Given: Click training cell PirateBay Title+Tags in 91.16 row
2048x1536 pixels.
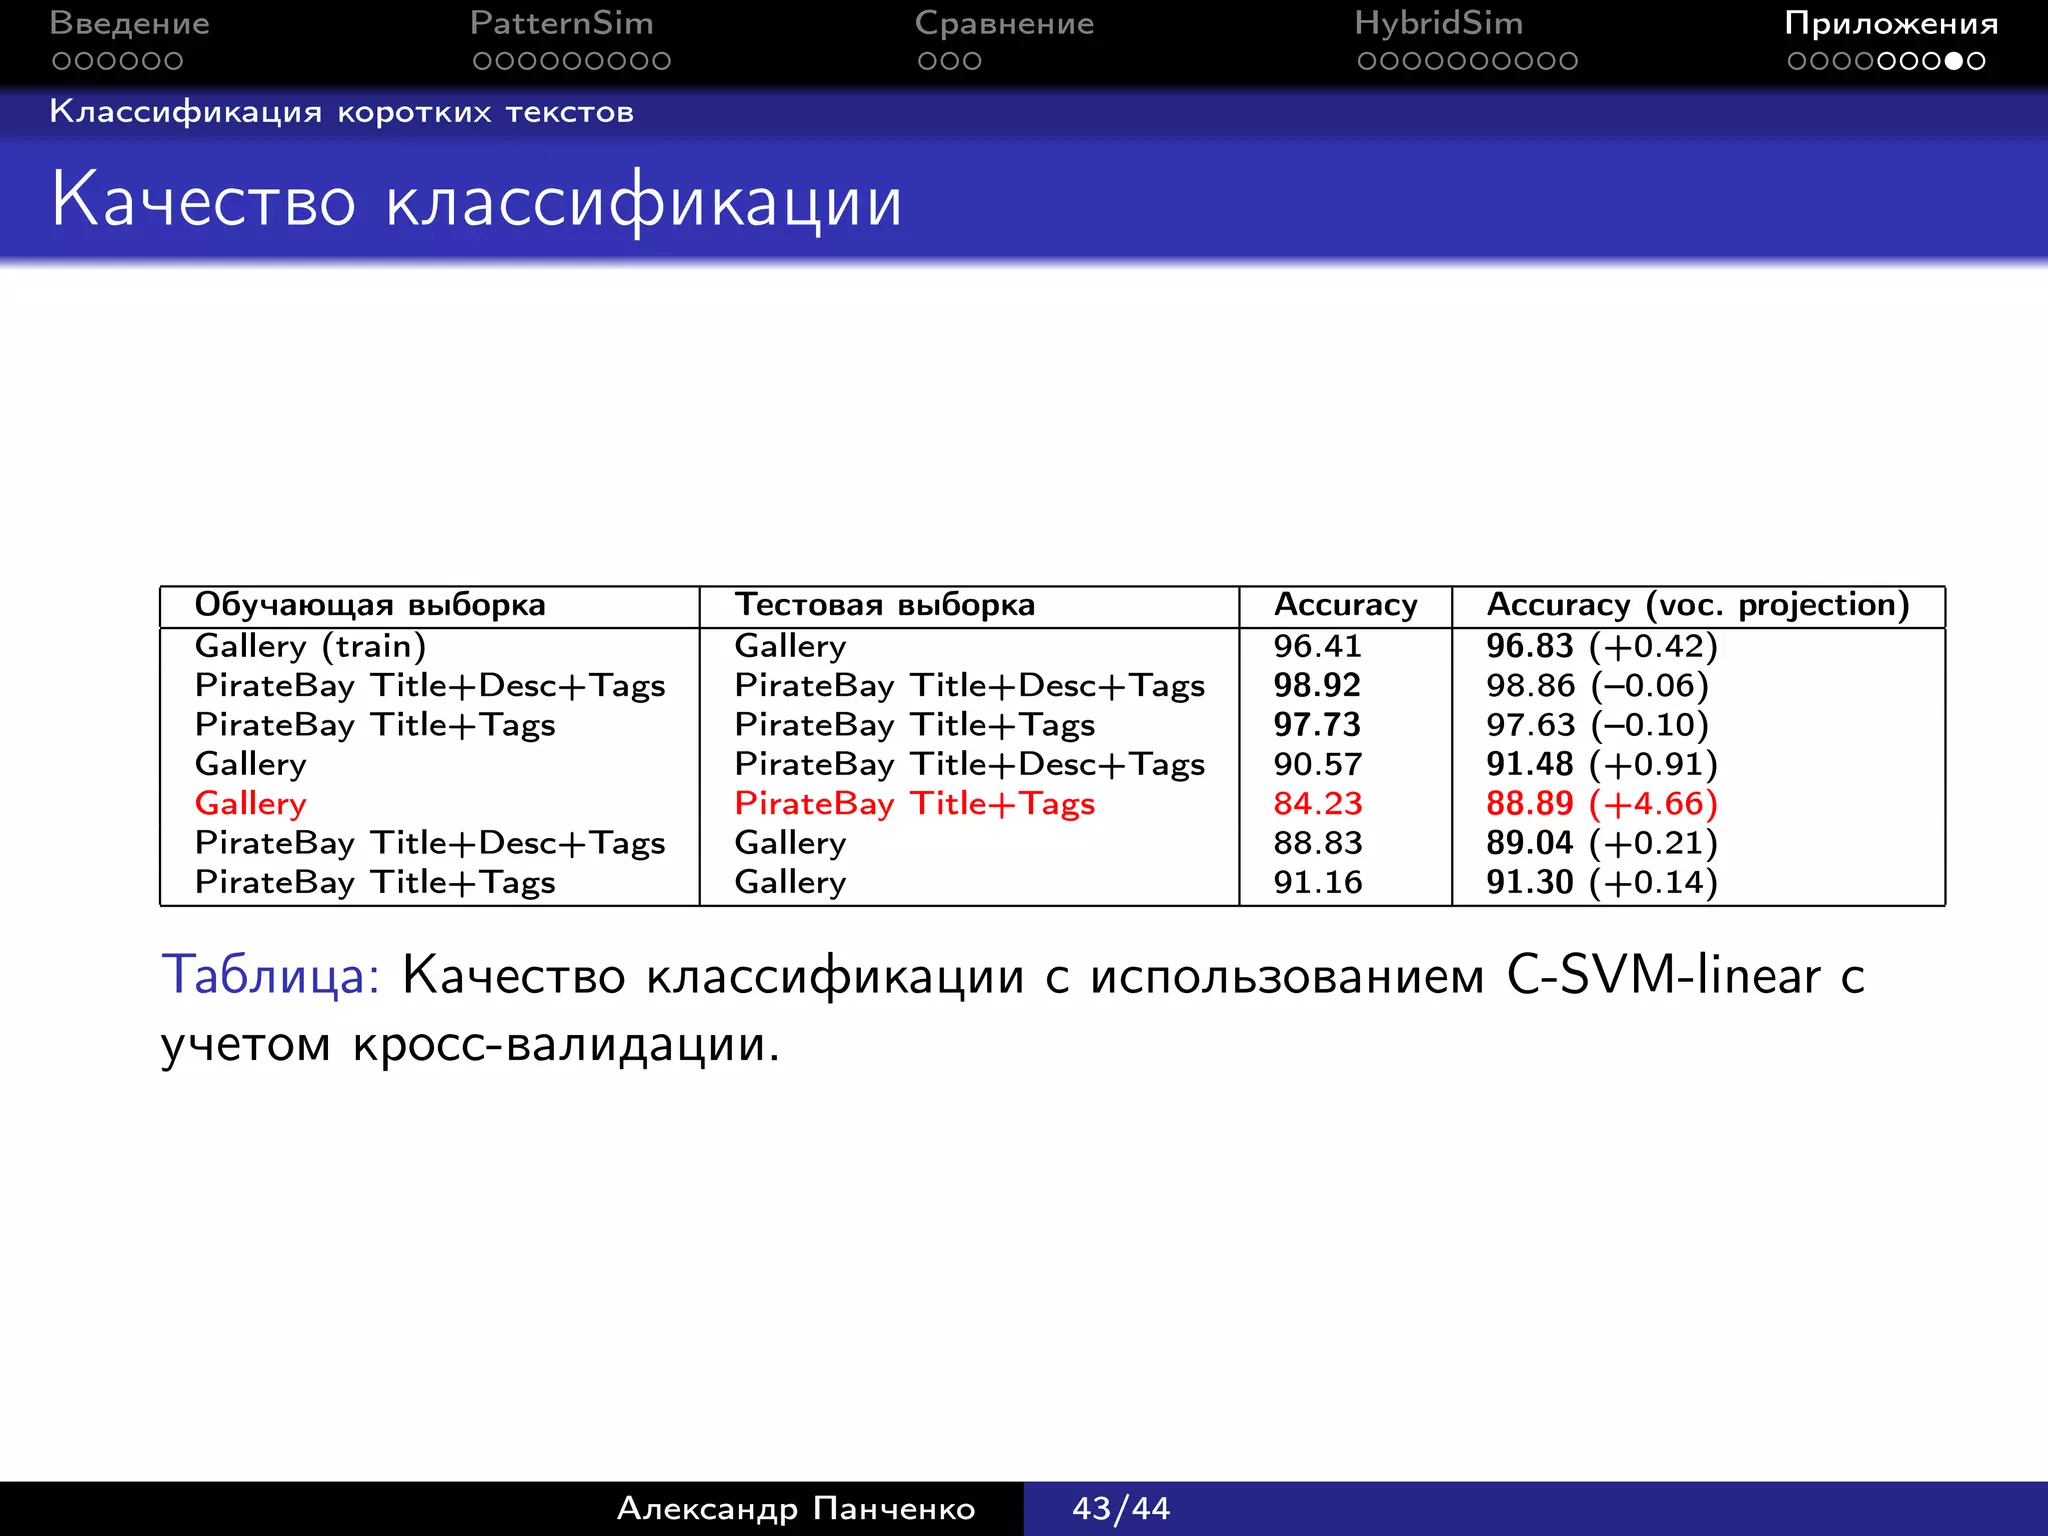Looking at the screenshot, I should coord(374,883).
